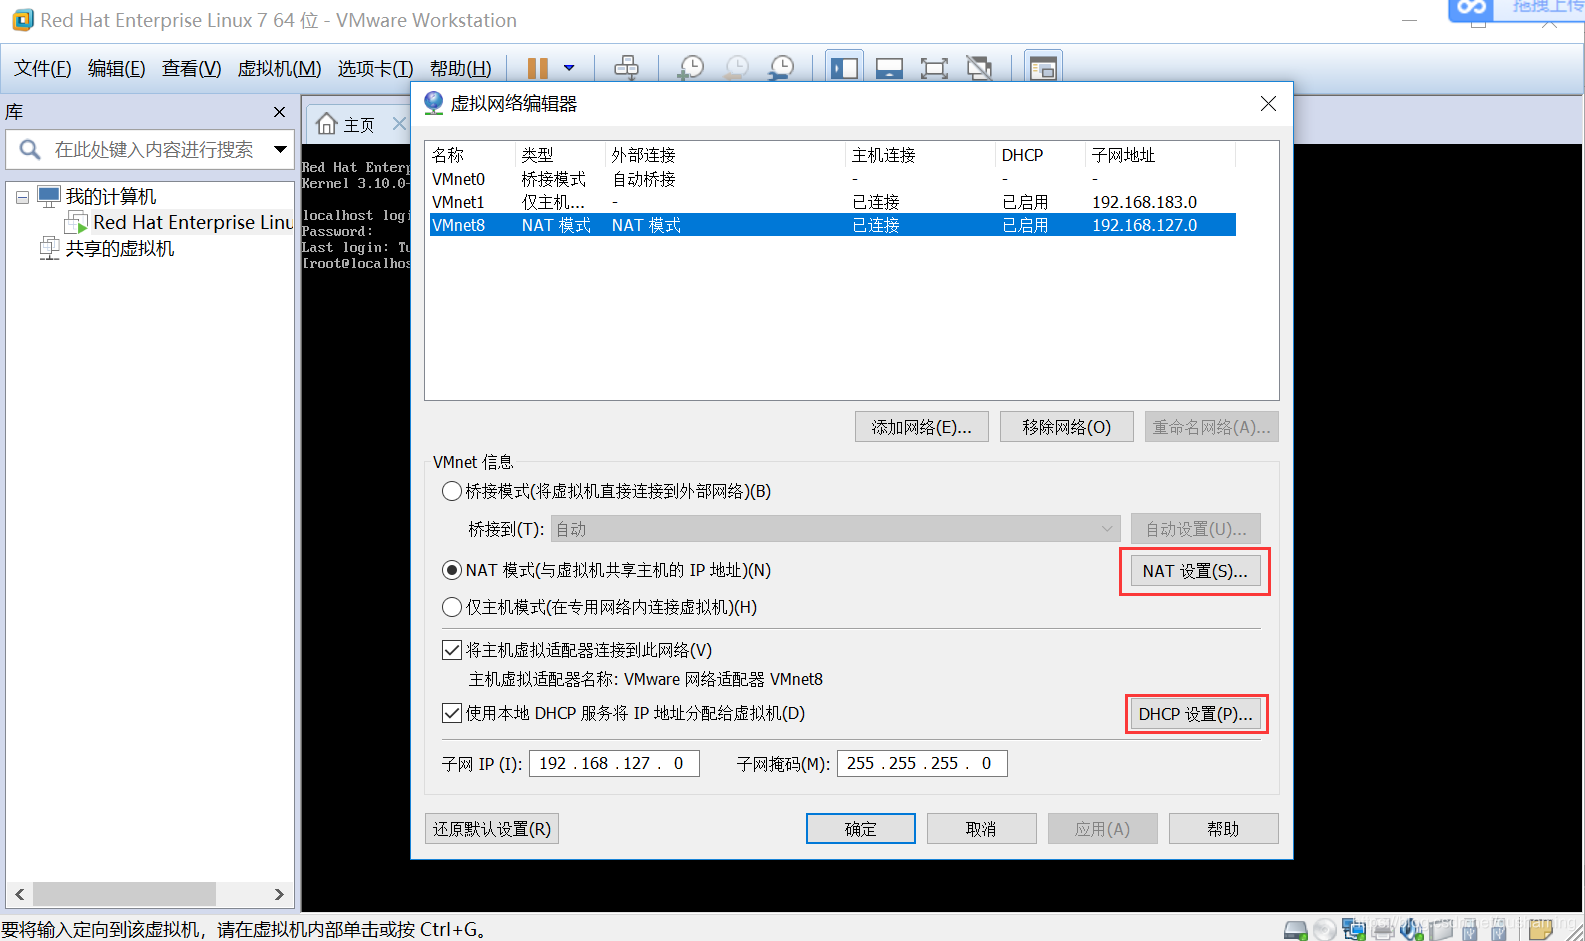Image resolution: width=1585 pixels, height=941 pixels.
Task: Open the 帮助(H) menu
Action: [x=460, y=69]
